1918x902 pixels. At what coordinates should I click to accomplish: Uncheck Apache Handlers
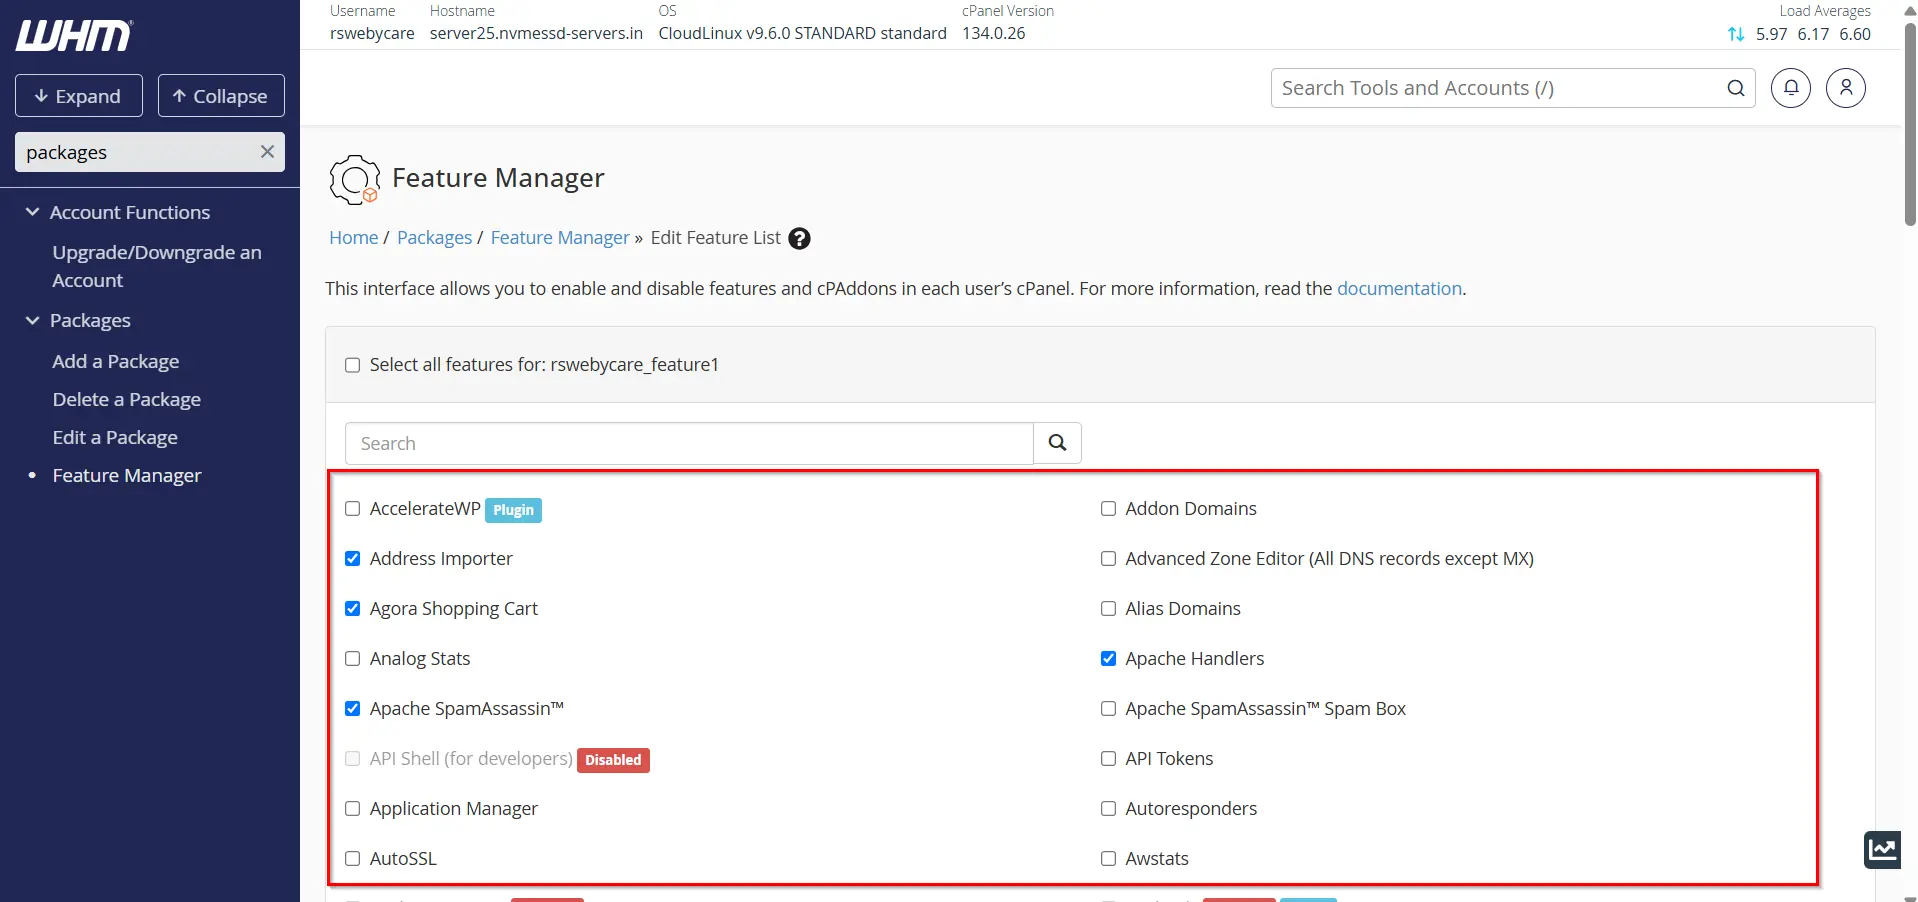pos(1108,659)
